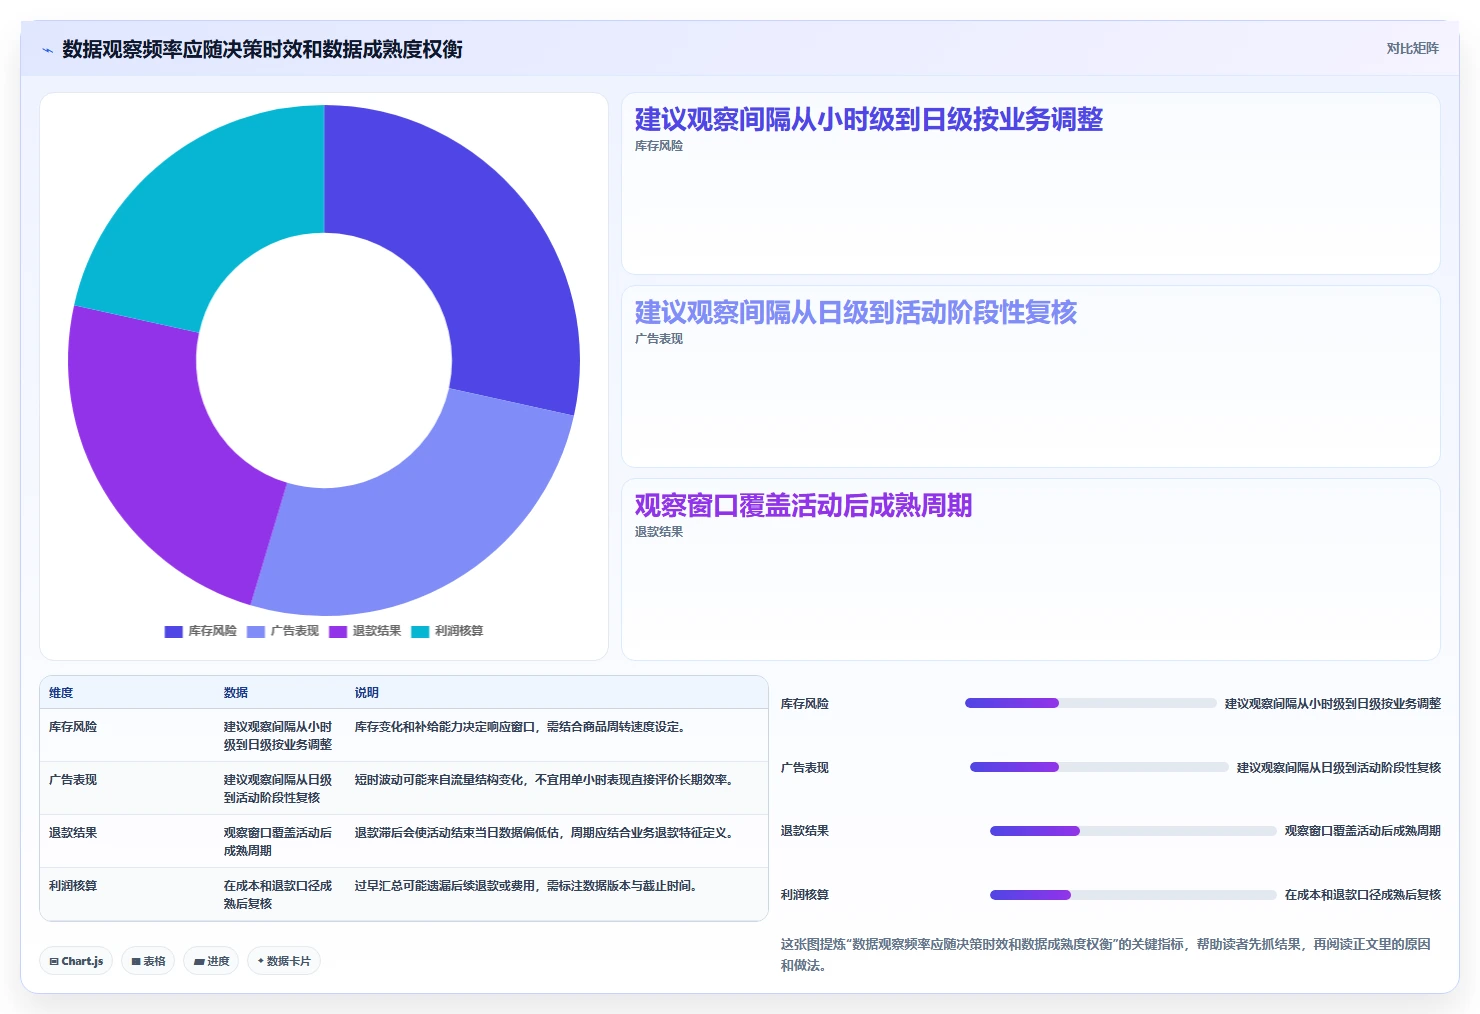Click 库存风险 subtitle under first card
The height and width of the screenshot is (1014, 1480).
[659, 146]
